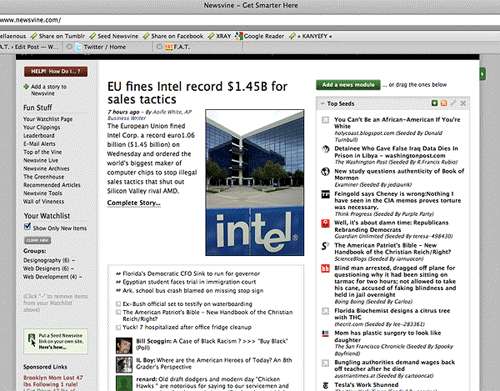The image size is (500, 391).
Task: Open the Designography group link
Action: pyautogui.click(x=46, y=260)
